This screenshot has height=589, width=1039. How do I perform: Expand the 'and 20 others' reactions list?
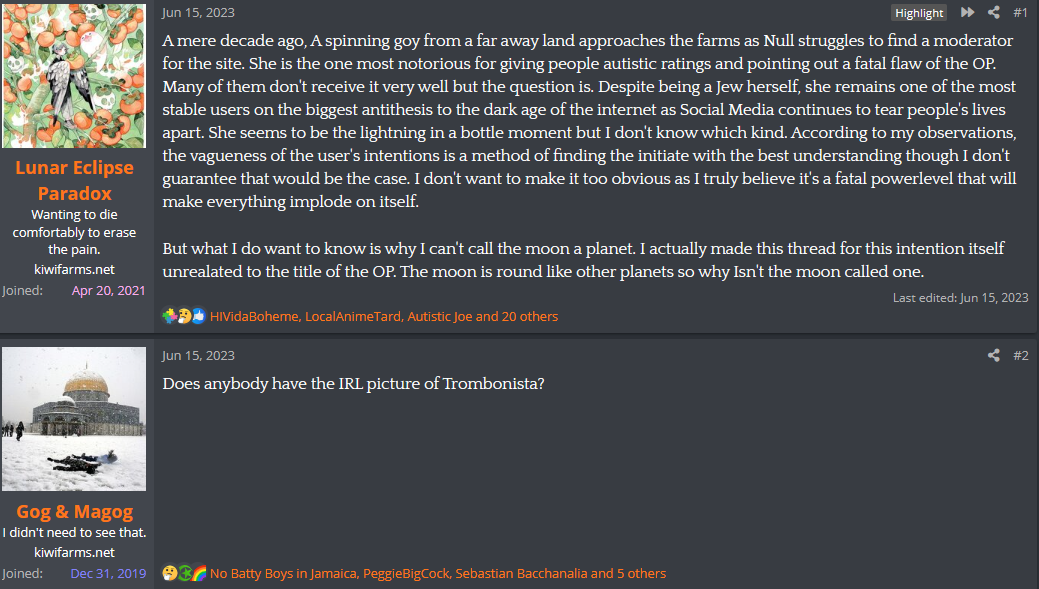point(516,316)
